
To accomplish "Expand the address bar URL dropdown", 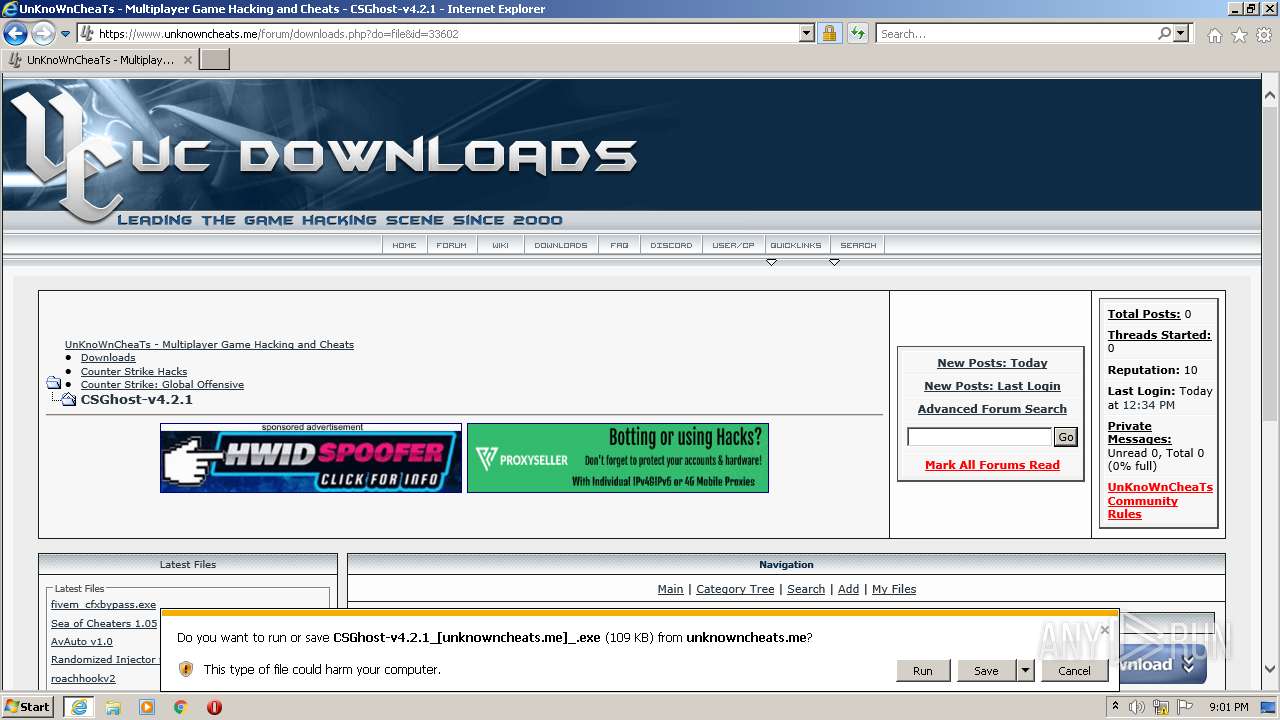I will (807, 33).
